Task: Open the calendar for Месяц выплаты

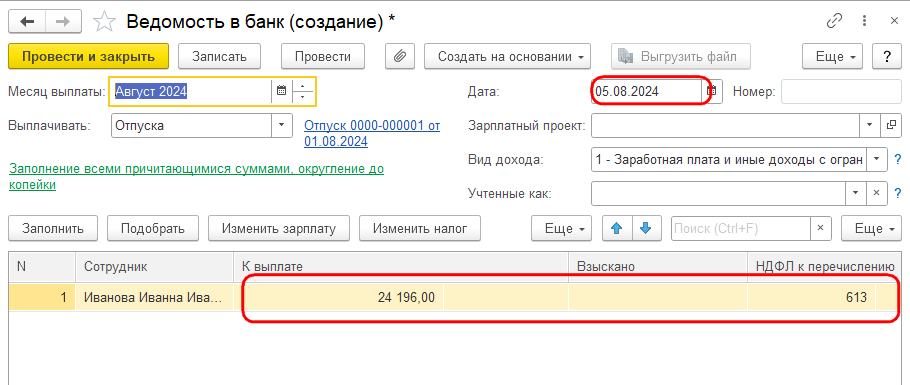Action: click(281, 91)
